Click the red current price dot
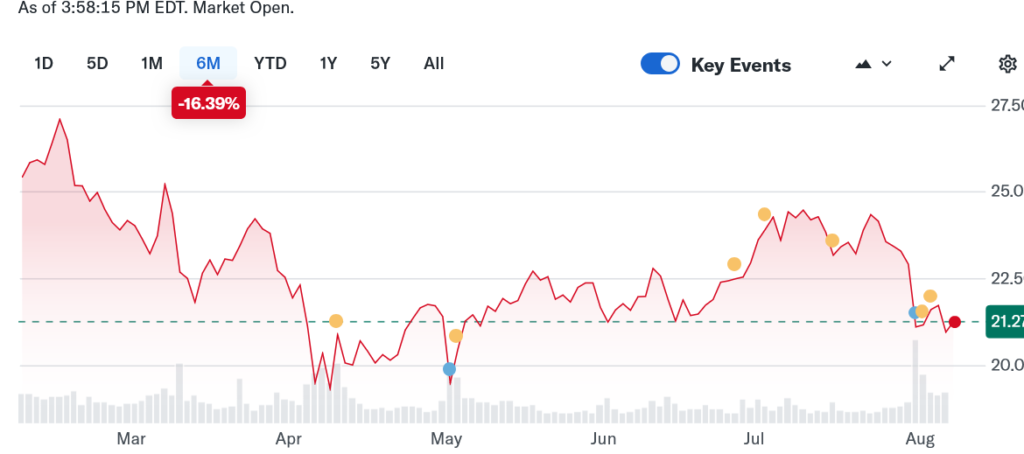 point(955,322)
